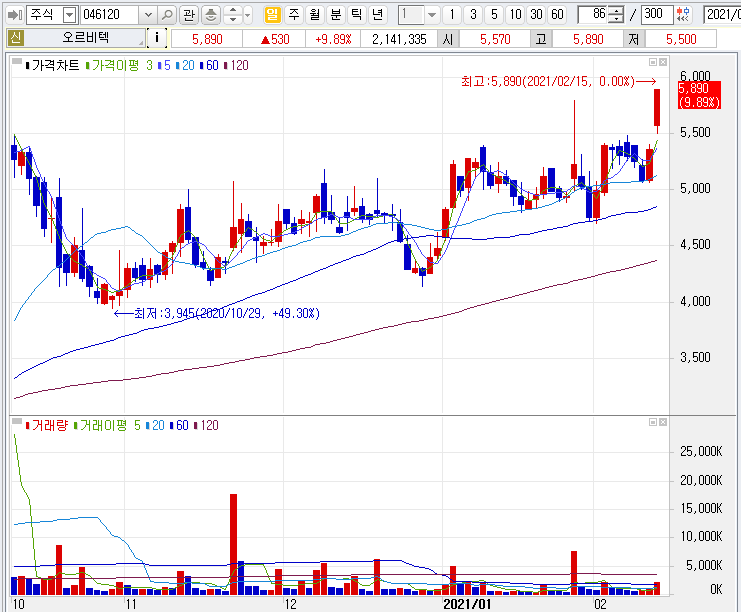
Task: Select the 30 interval button
Action: [536, 15]
